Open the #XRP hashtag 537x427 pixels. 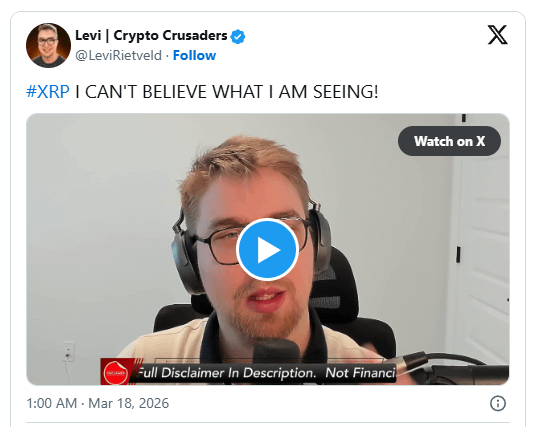tap(48, 92)
